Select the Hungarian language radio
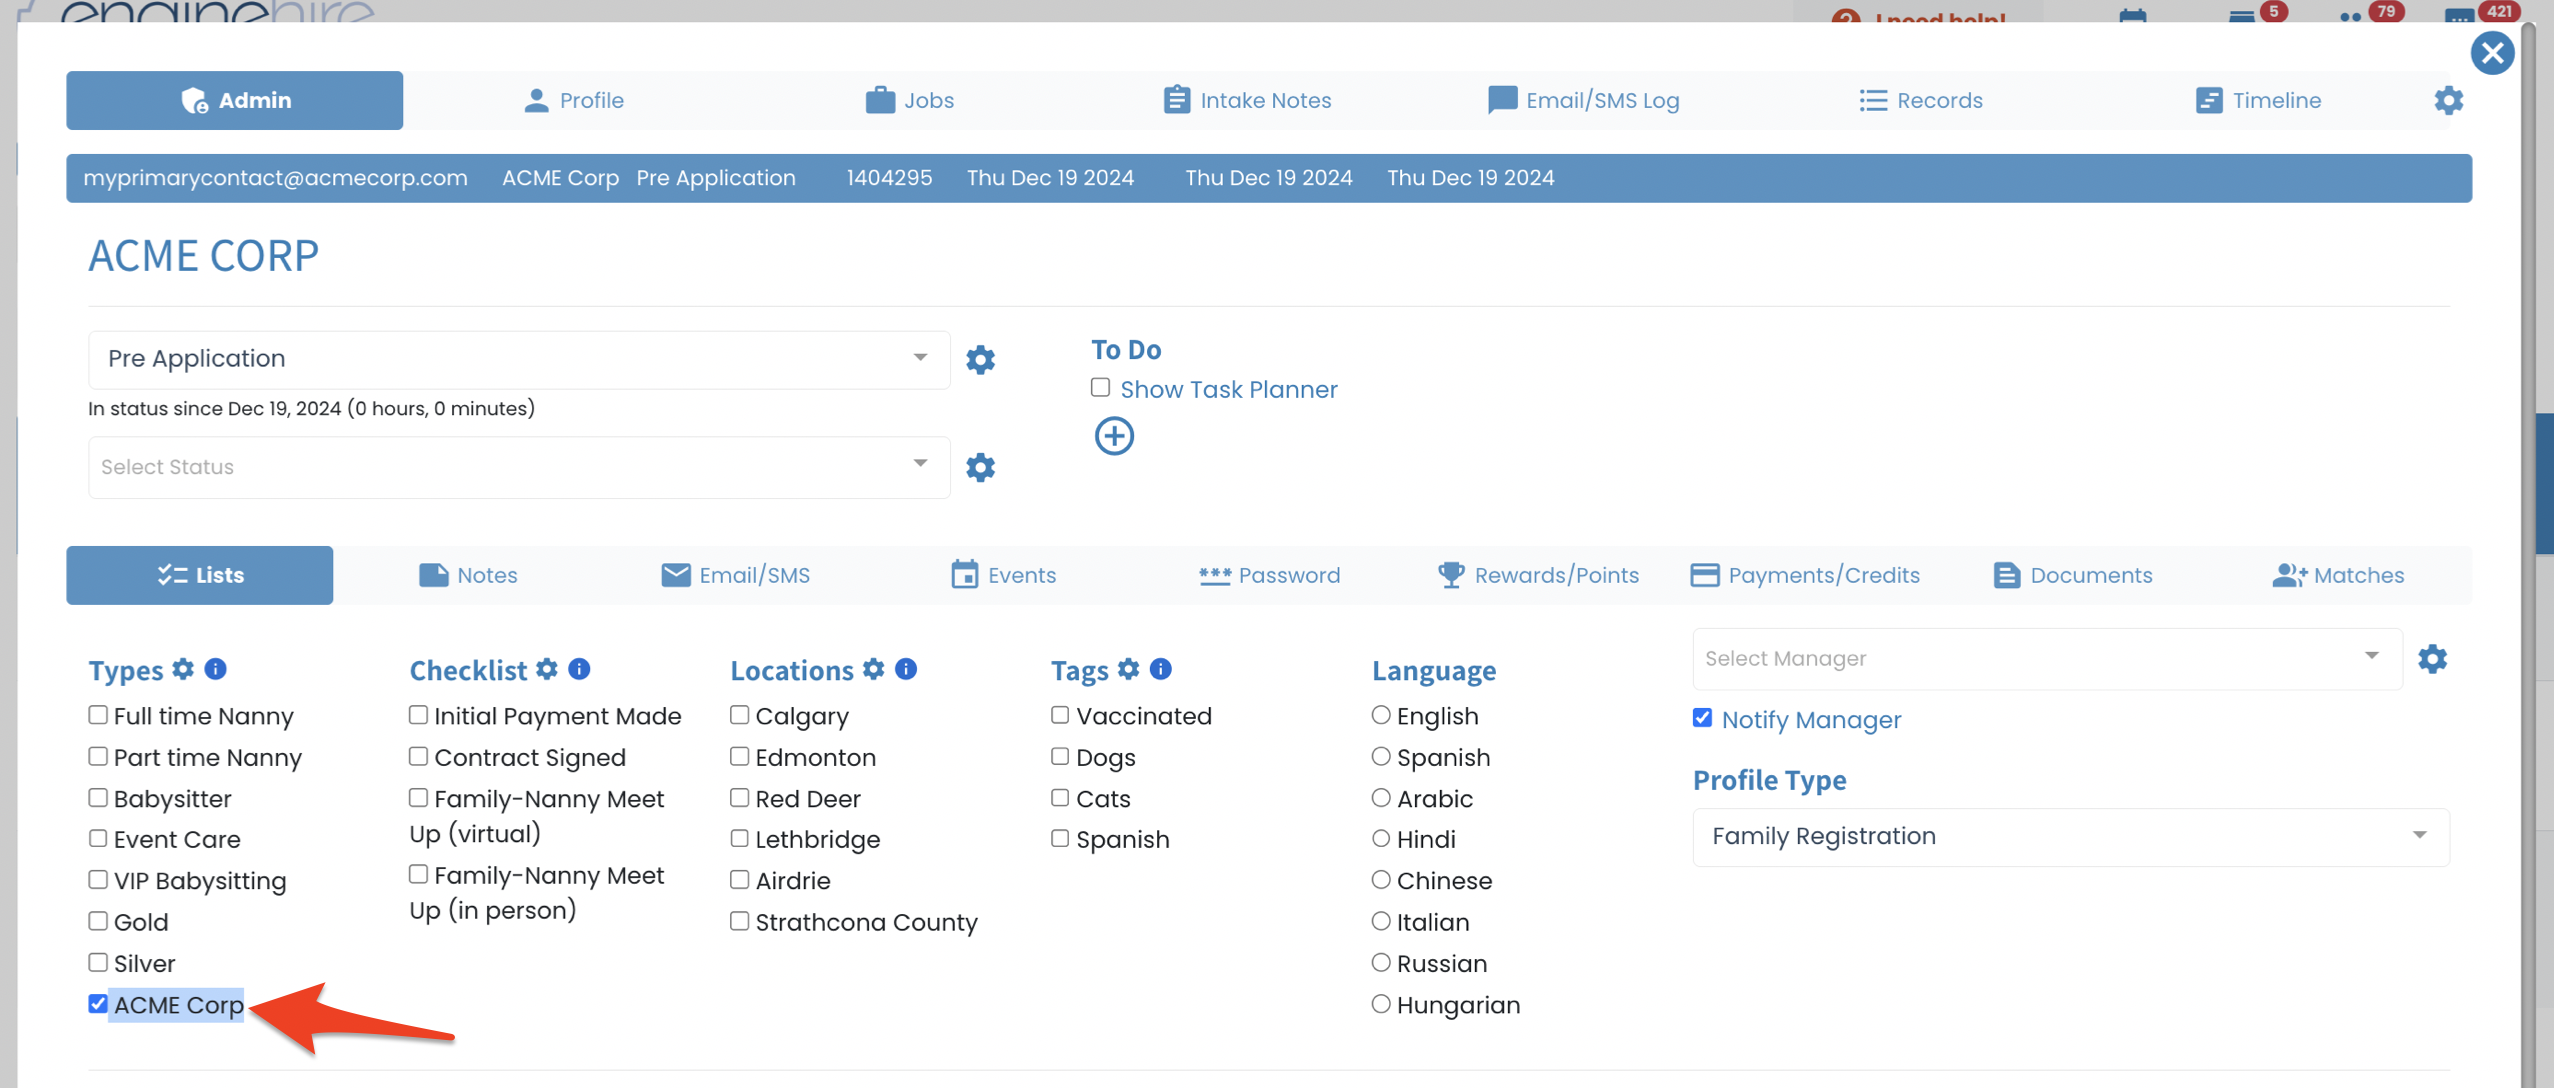 coord(1381,1003)
